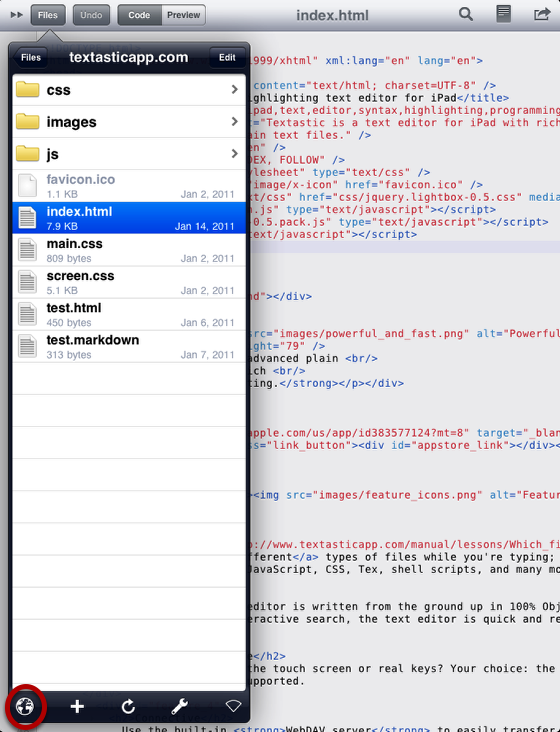This screenshot has width=560, height=732.
Task: Go back with the Files button in popover header
Action: 30,57
